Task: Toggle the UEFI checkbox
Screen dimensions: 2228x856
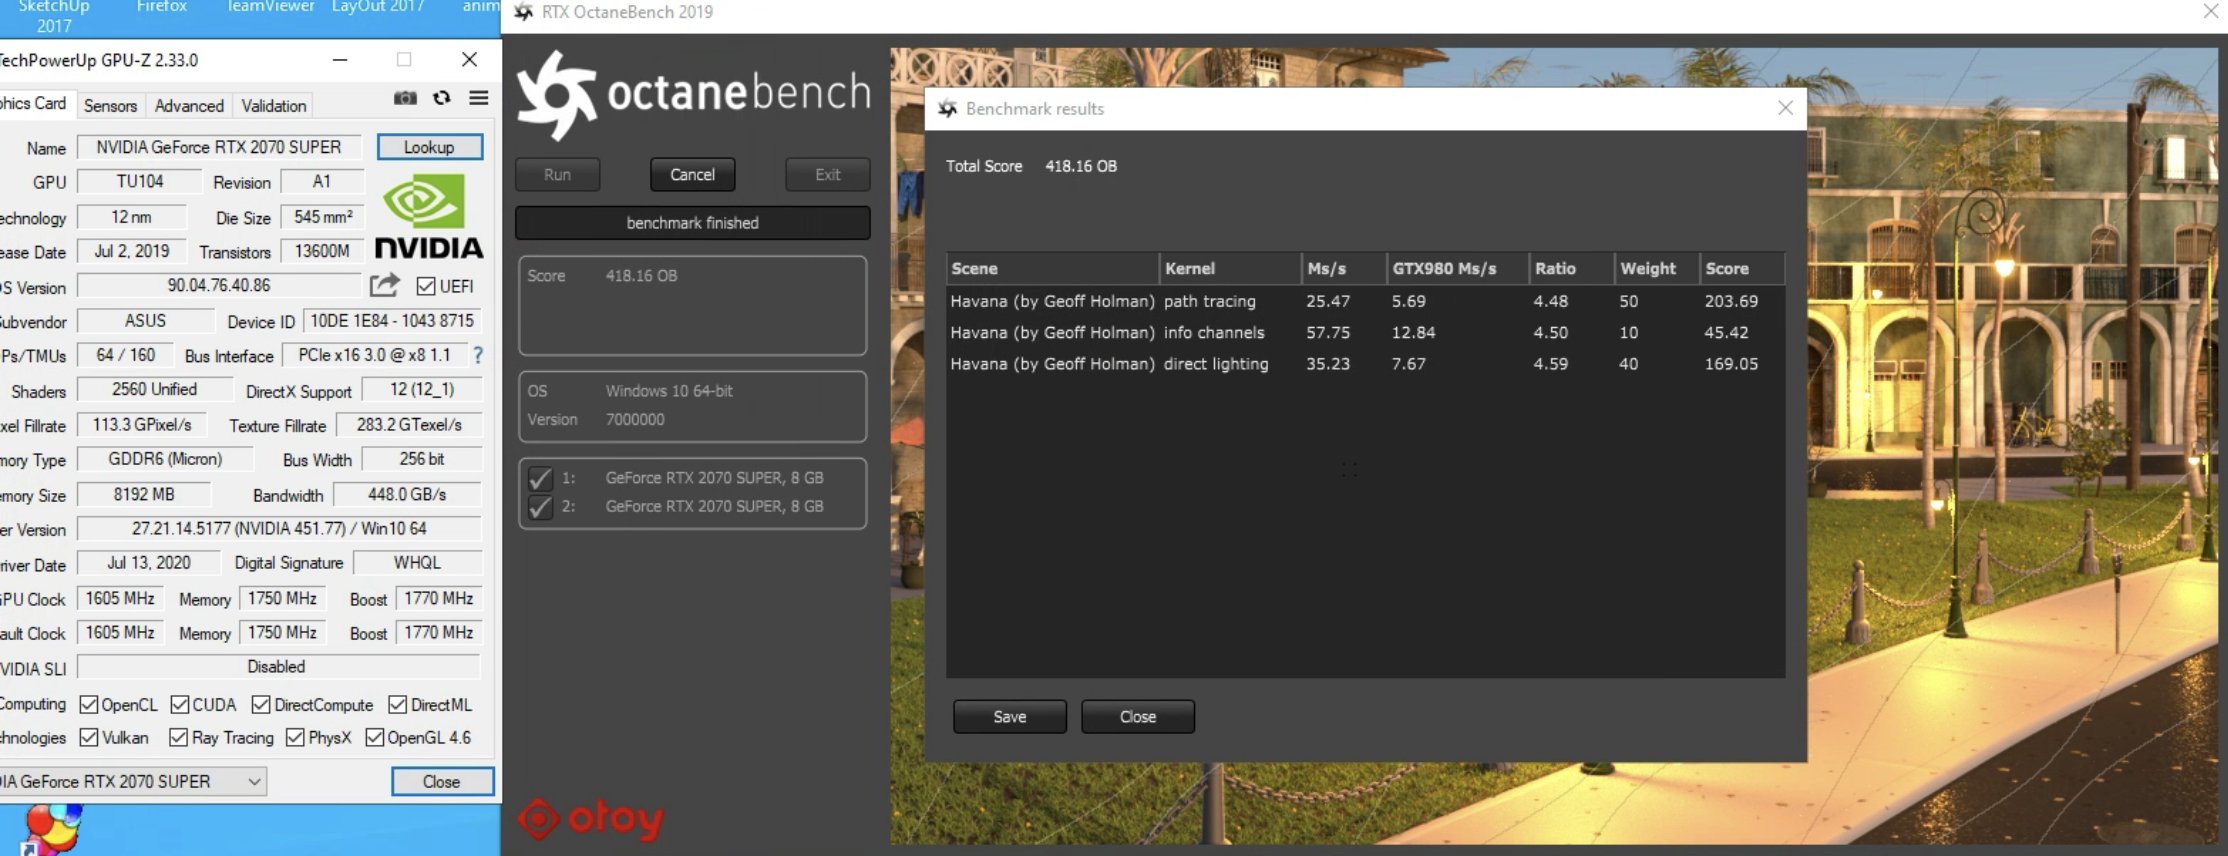Action: pyautogui.click(x=426, y=287)
